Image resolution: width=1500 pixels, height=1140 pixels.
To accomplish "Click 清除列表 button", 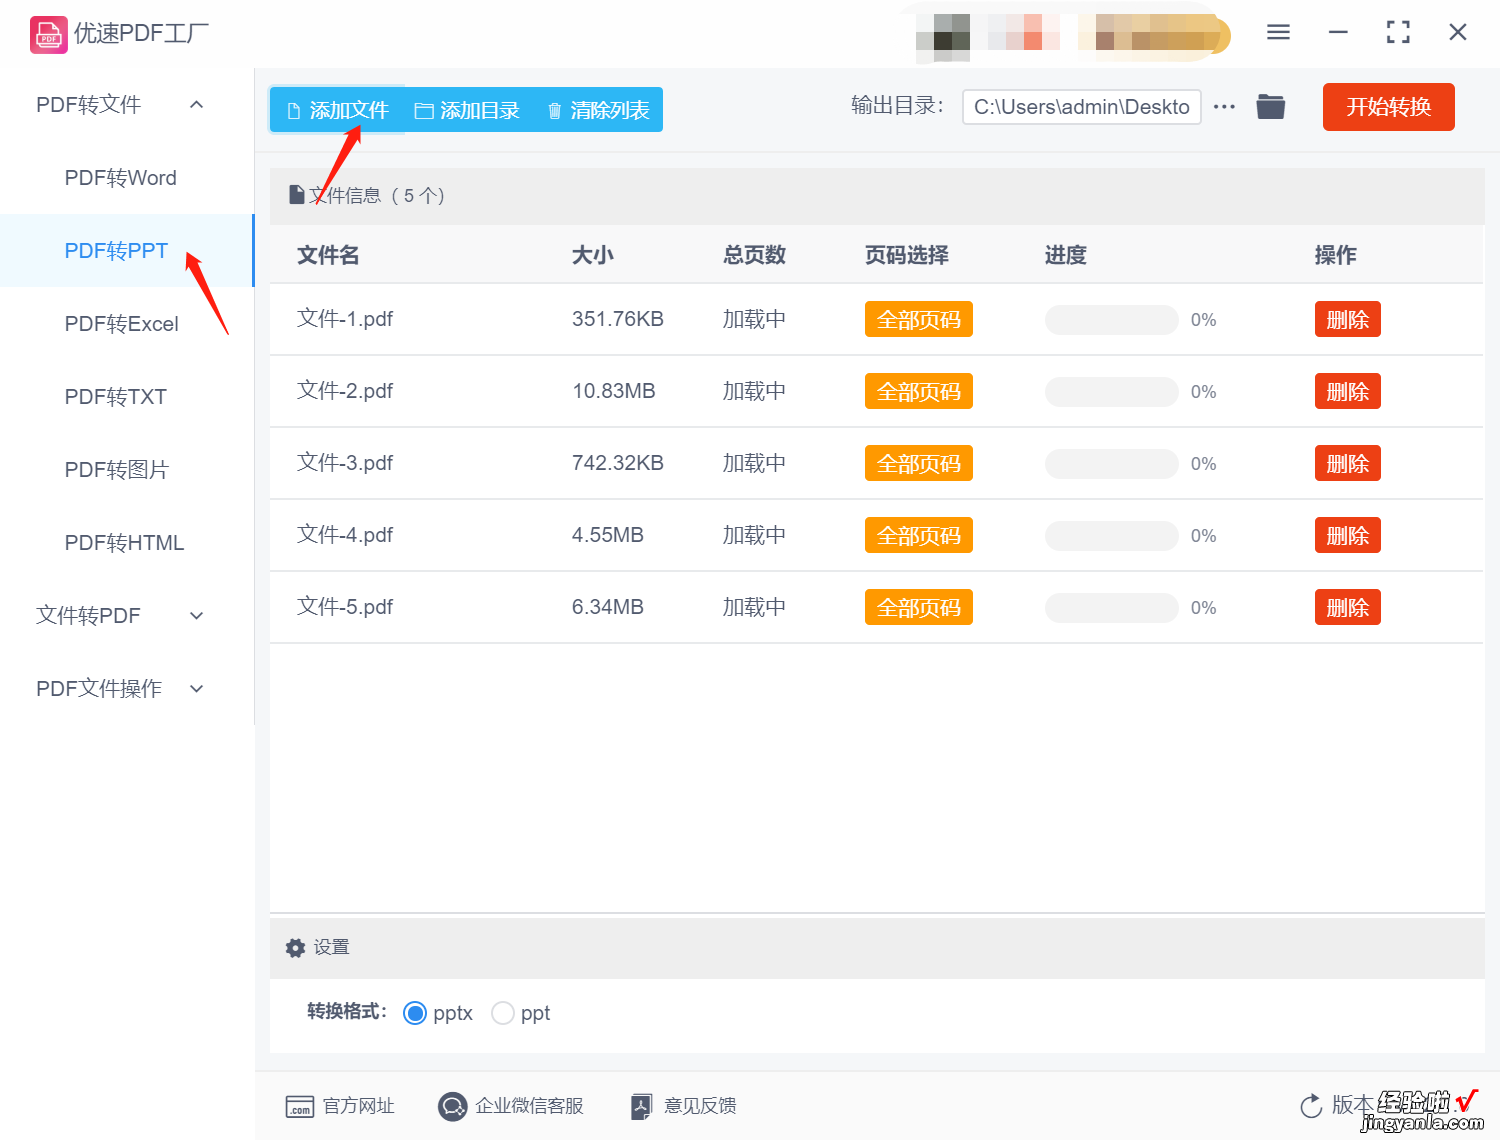I will point(598,110).
